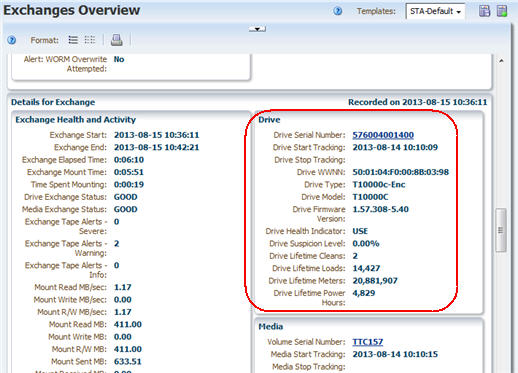Select Mount Read MB/sec value 1.17
Screen dimensions: 518x373
123,287
